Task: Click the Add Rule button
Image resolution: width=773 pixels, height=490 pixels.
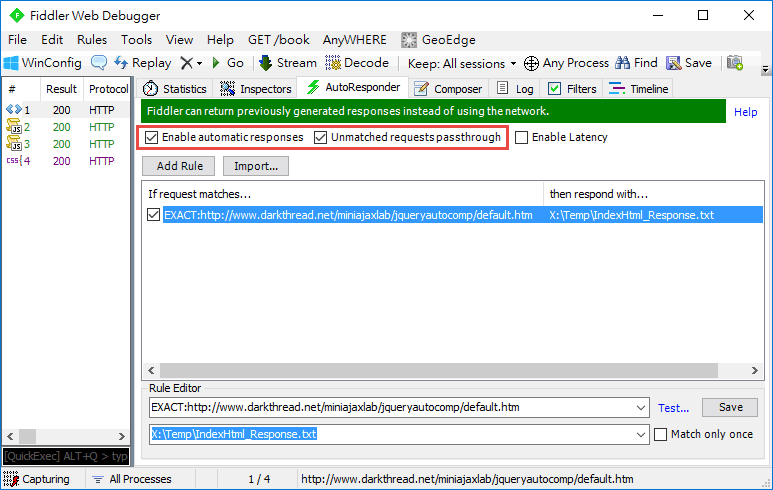Action: [179, 166]
